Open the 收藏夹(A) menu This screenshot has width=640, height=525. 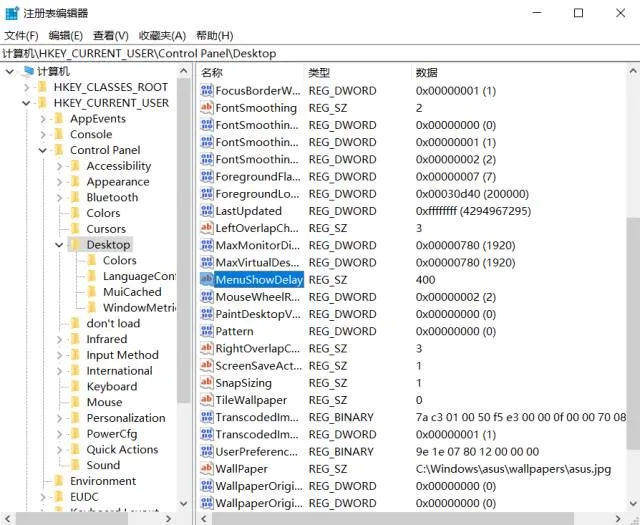click(x=162, y=36)
